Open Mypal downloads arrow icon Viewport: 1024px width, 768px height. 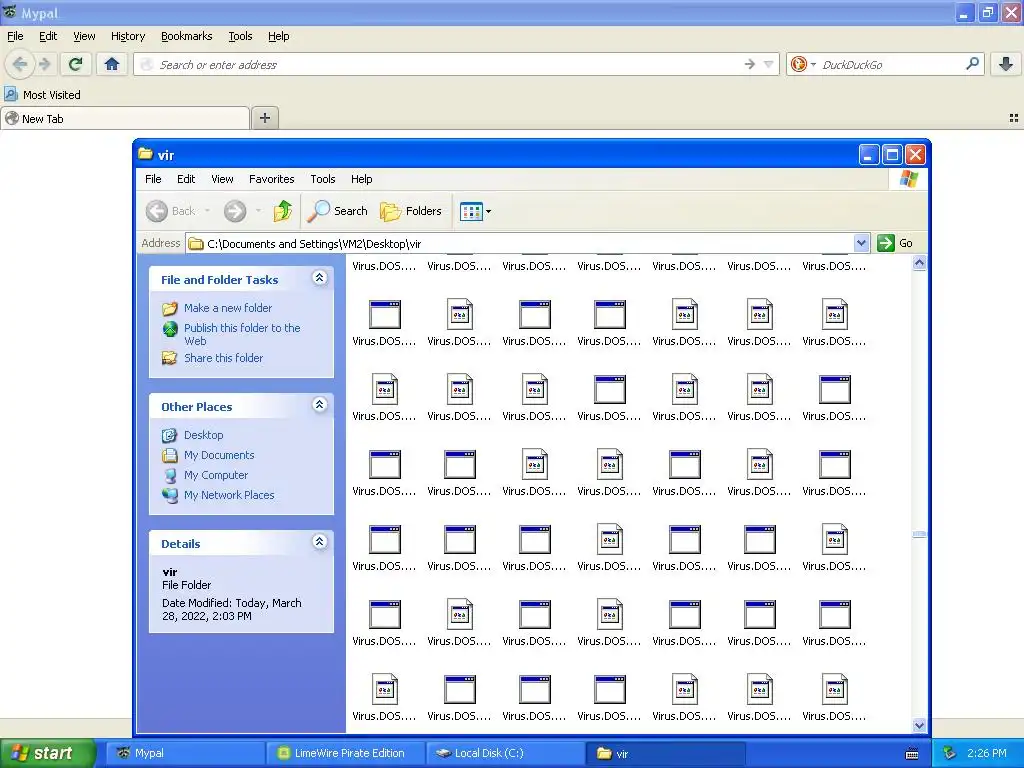(1006, 64)
